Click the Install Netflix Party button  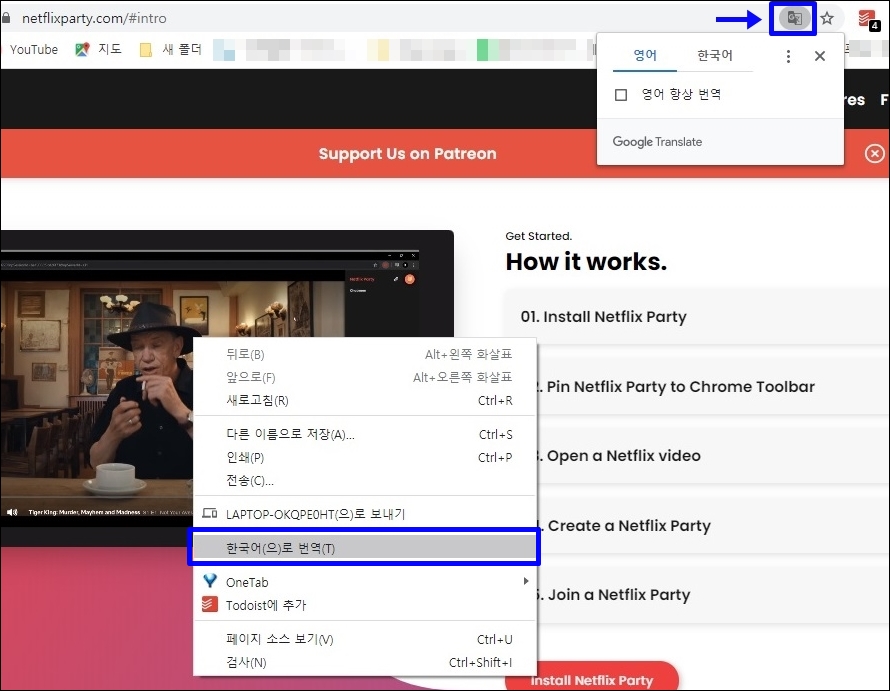click(591, 678)
